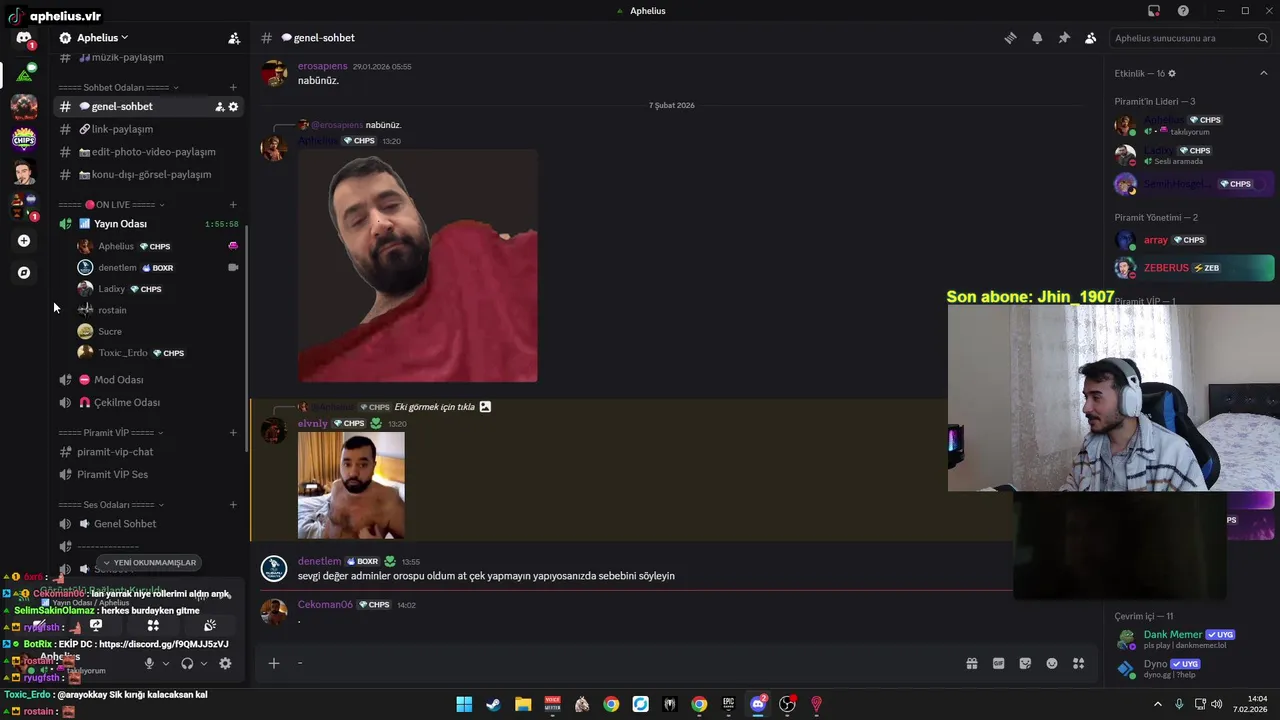Show pinned messages pin icon
This screenshot has width=1280, height=720.
(x=1064, y=38)
